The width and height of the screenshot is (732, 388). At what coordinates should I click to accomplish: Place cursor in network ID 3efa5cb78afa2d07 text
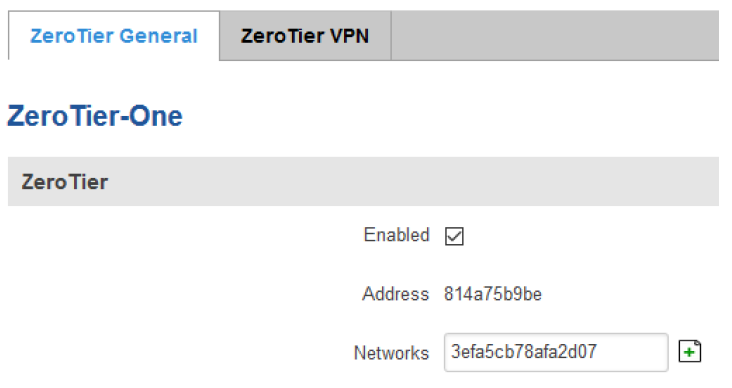[524, 352]
